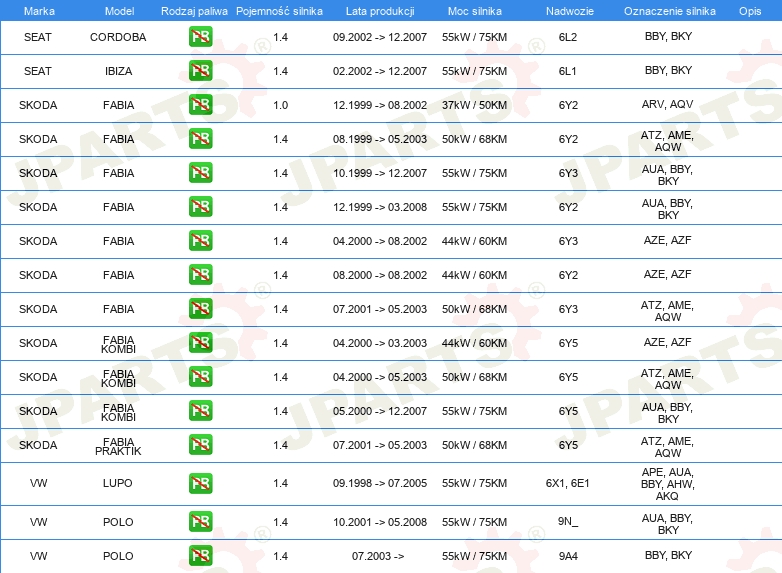
Task: Click fuel icon in FABIA KOMBI 04.2000 -> 03.2003 row
Action: [200, 343]
